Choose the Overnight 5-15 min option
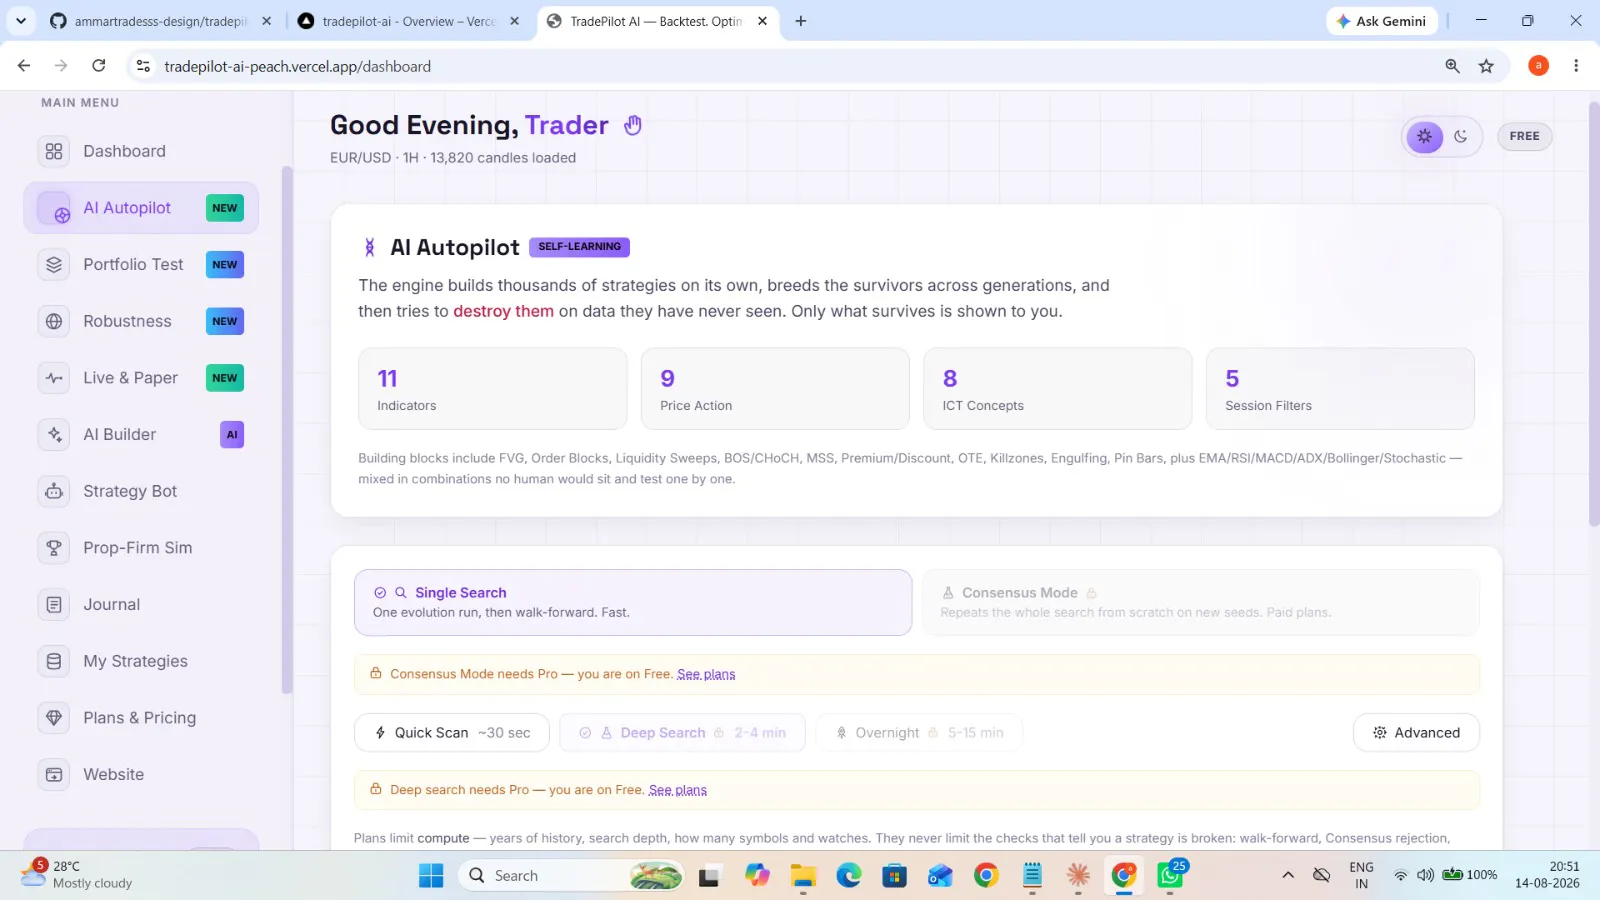1600x900 pixels. (x=919, y=733)
